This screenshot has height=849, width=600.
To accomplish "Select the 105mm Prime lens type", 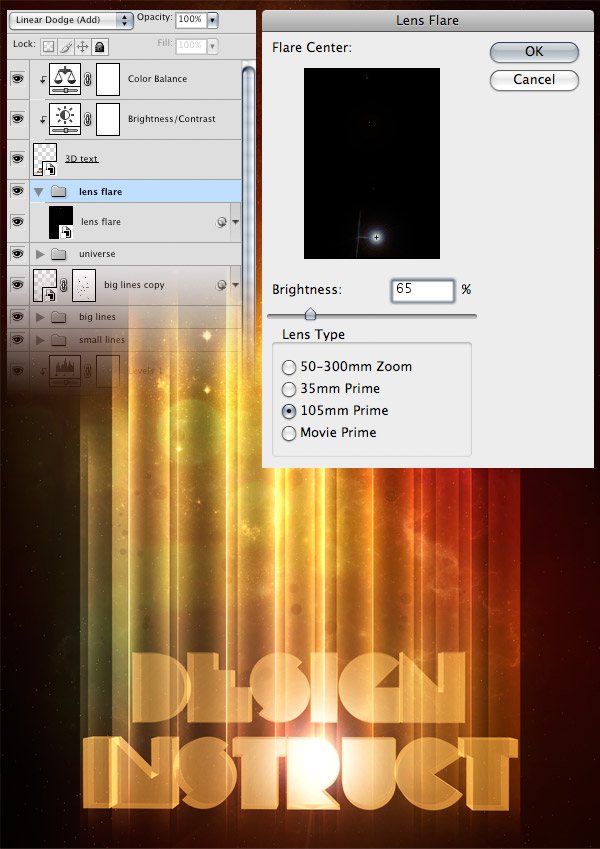I will 289,412.
